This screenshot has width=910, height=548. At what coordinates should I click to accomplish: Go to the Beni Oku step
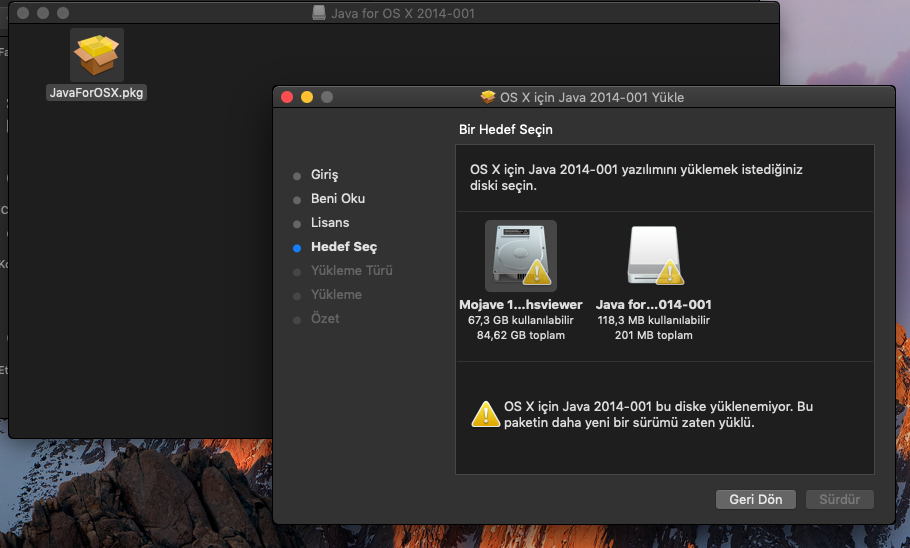(x=338, y=199)
